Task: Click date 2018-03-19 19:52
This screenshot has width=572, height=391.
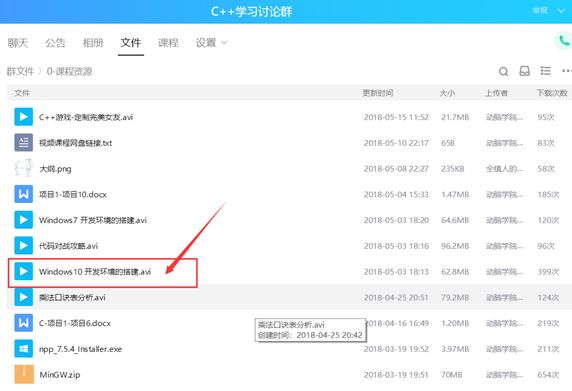Action: pos(396,349)
